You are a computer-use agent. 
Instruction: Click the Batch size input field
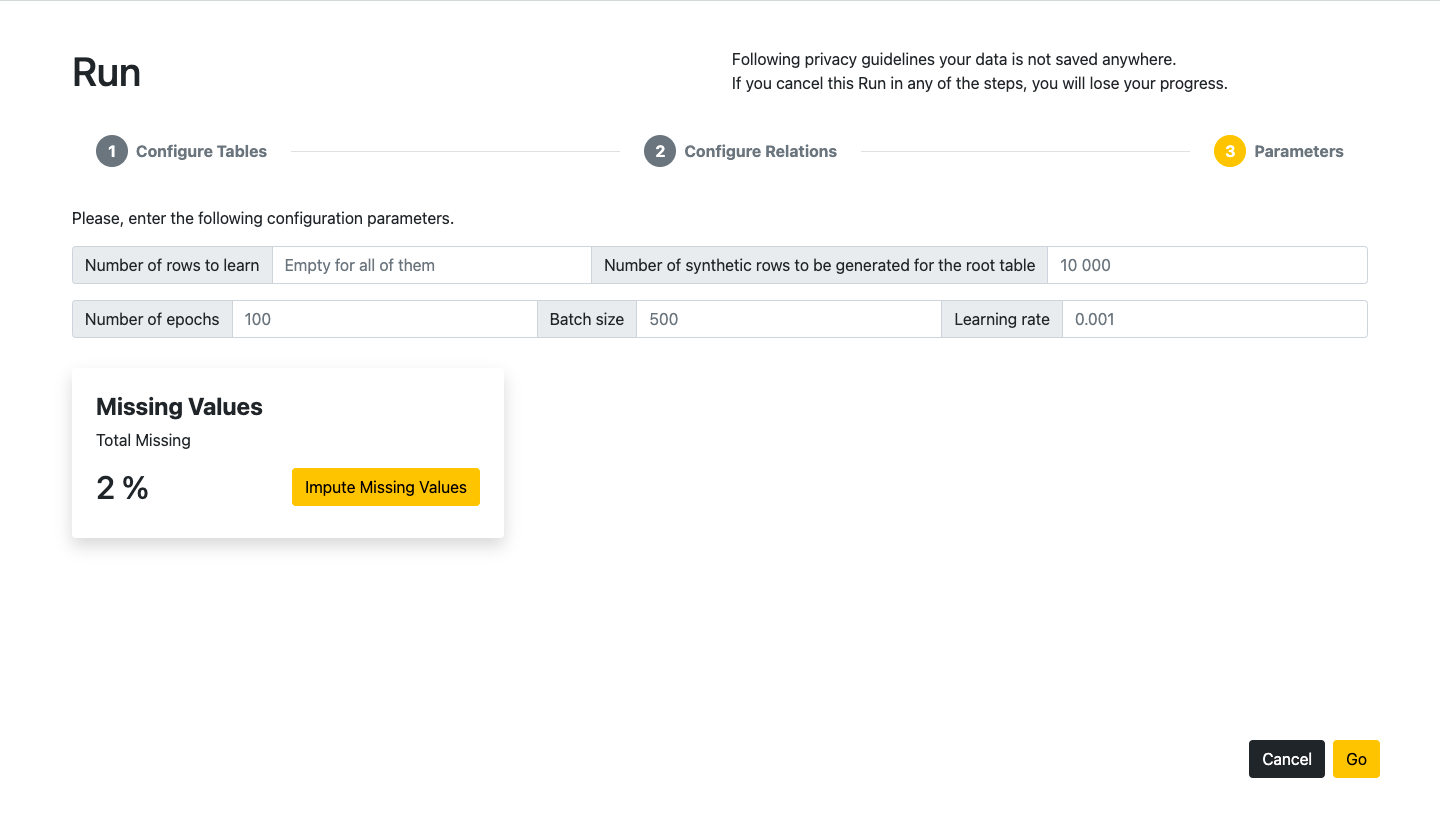point(788,320)
